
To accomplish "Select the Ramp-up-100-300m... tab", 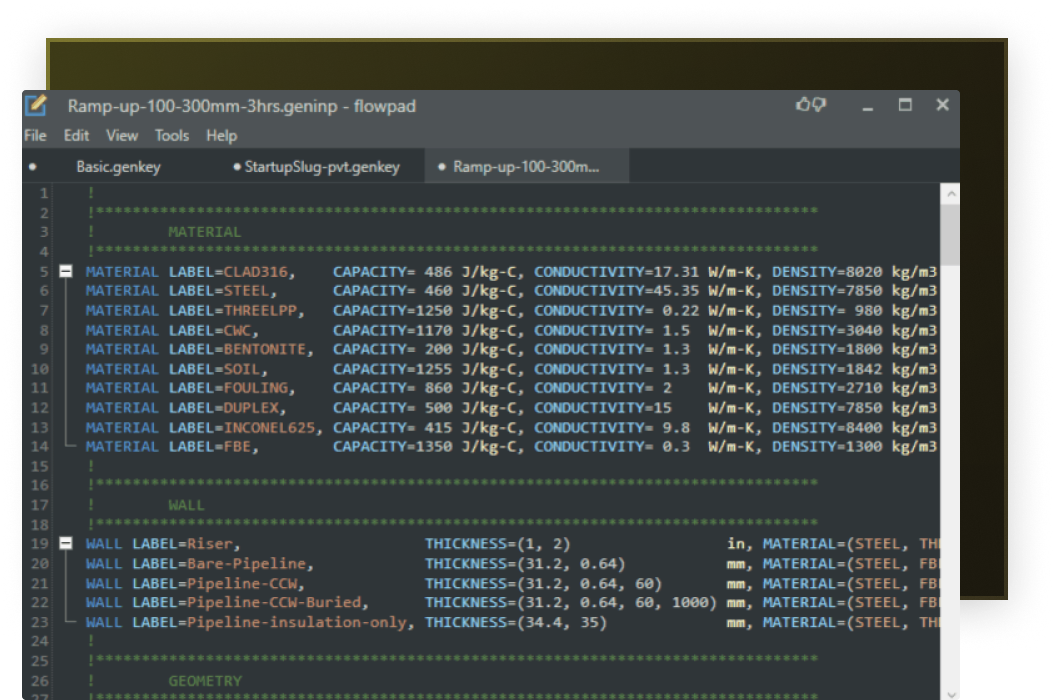I will (525, 167).
